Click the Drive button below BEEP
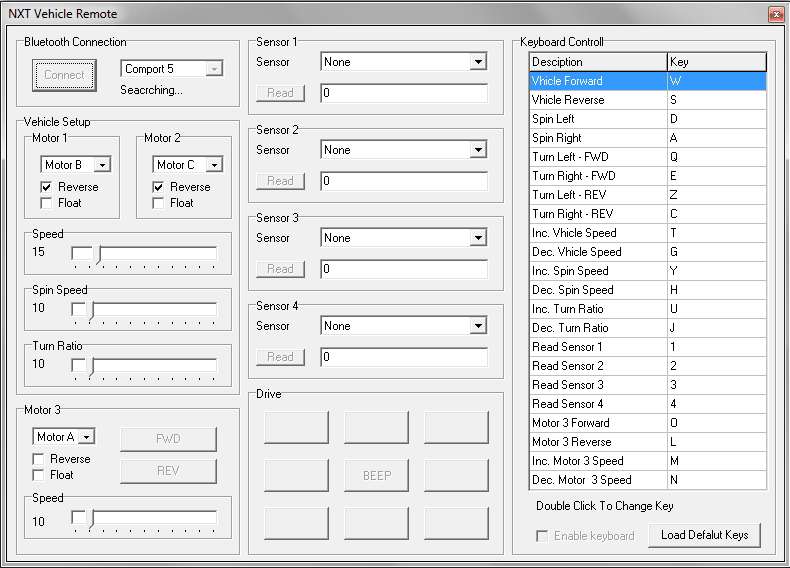Viewport: 790px width, 568px height. 376,523
